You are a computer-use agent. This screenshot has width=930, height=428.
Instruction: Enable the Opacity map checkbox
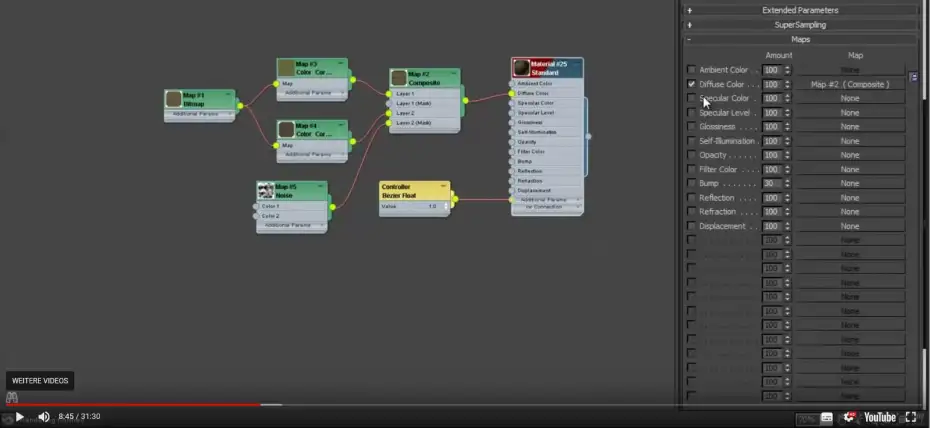click(x=691, y=155)
